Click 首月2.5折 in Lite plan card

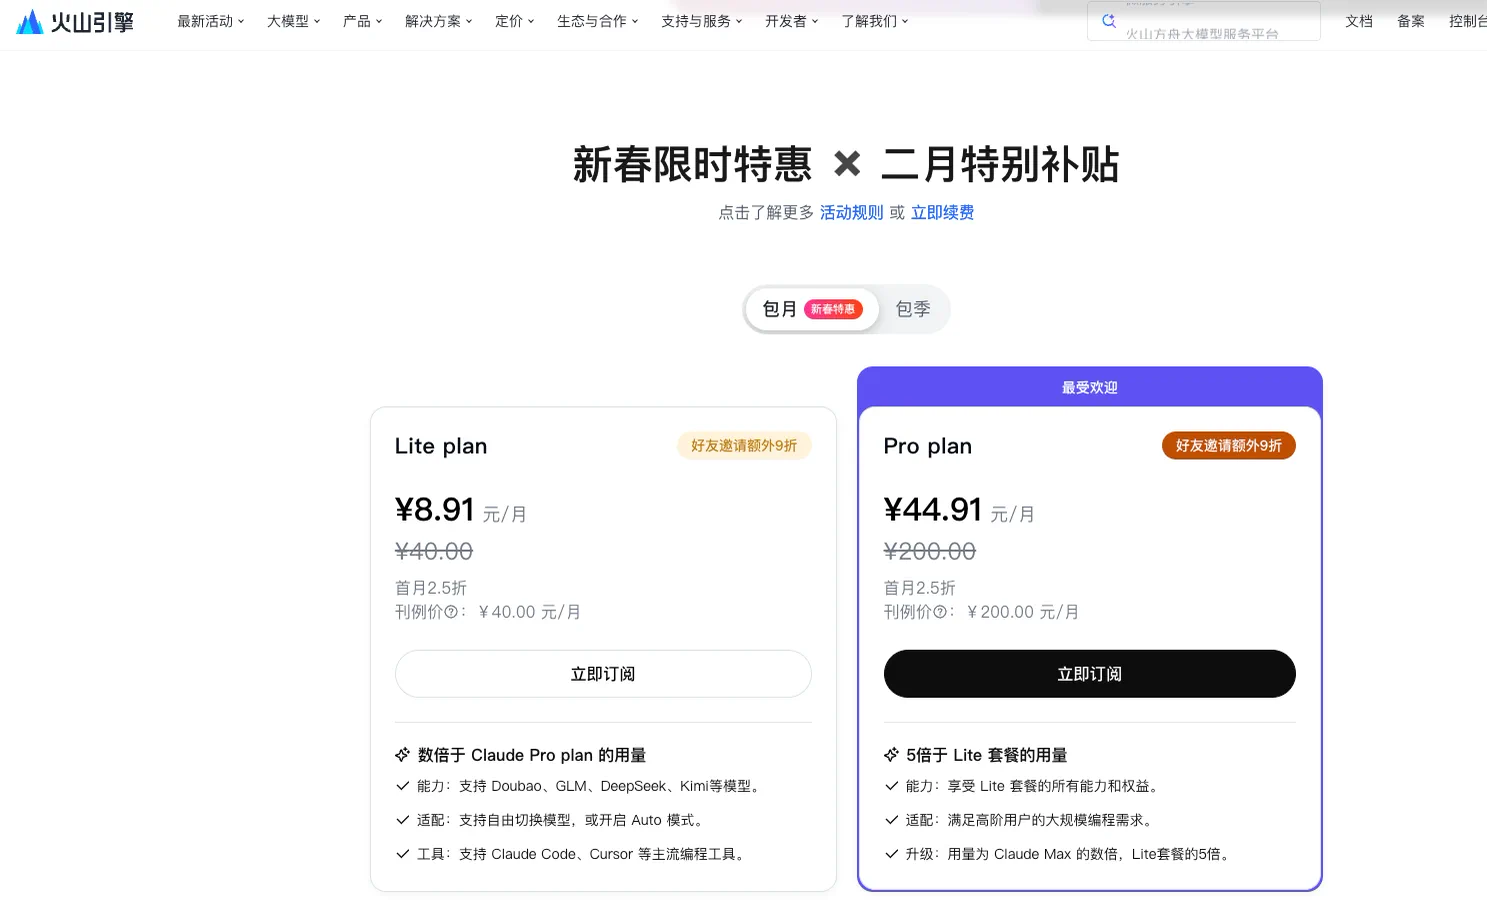(431, 588)
